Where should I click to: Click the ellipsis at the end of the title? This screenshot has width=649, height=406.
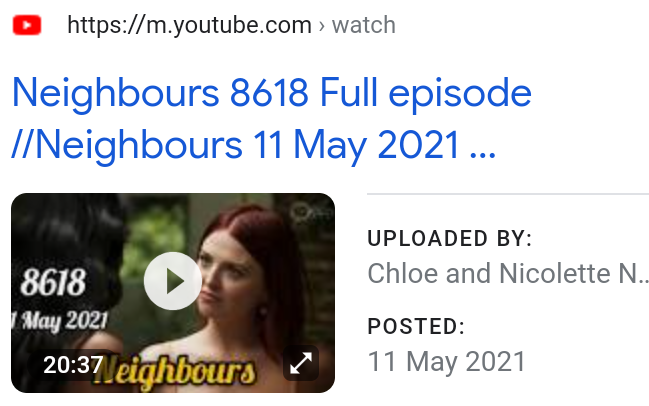(483, 155)
